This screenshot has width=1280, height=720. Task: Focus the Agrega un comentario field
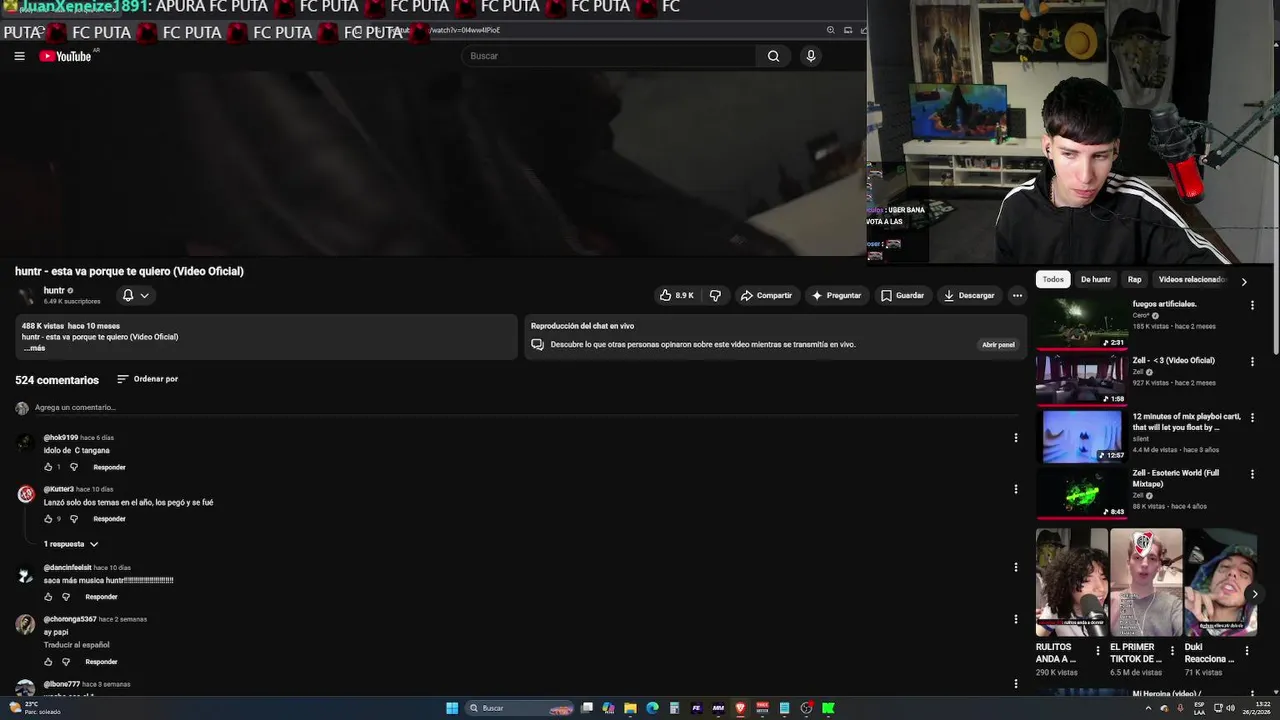coord(526,408)
